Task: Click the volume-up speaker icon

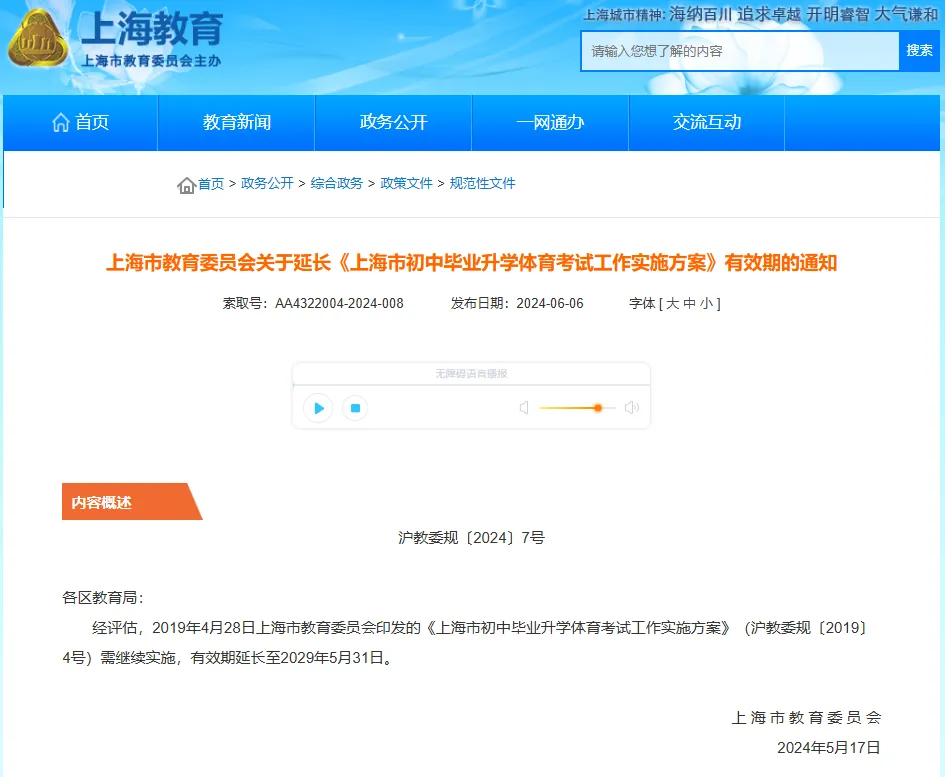Action: coord(631,408)
